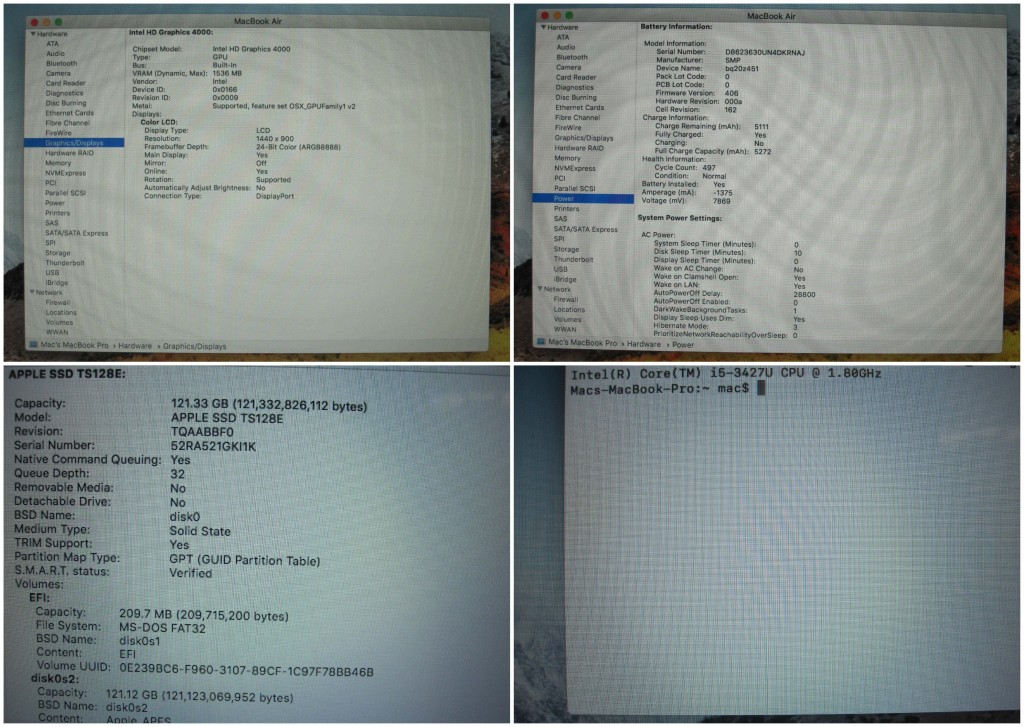This screenshot has height=727, width=1024.
Task: Select Storage in the graphics window sidebar
Action: point(57,253)
